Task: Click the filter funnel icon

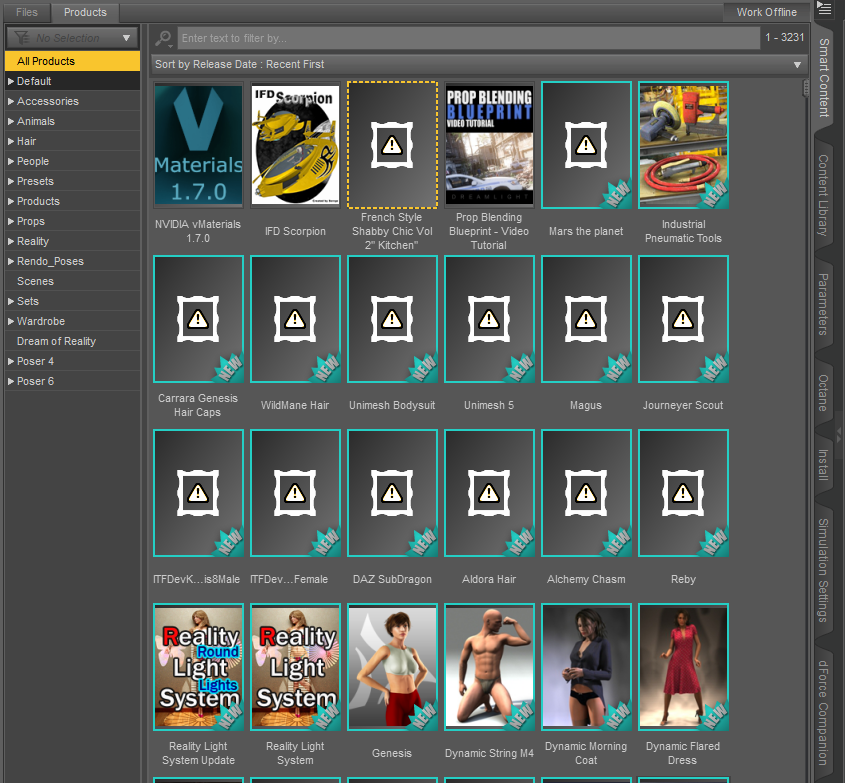Action: coord(22,38)
